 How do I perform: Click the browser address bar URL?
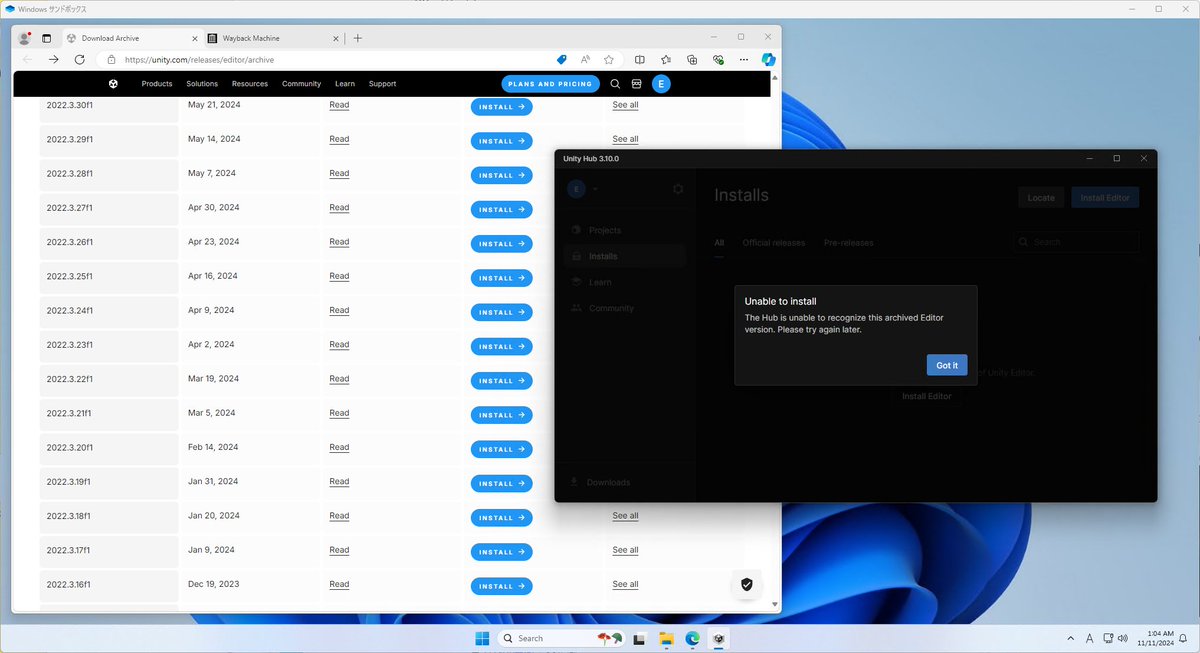point(199,59)
